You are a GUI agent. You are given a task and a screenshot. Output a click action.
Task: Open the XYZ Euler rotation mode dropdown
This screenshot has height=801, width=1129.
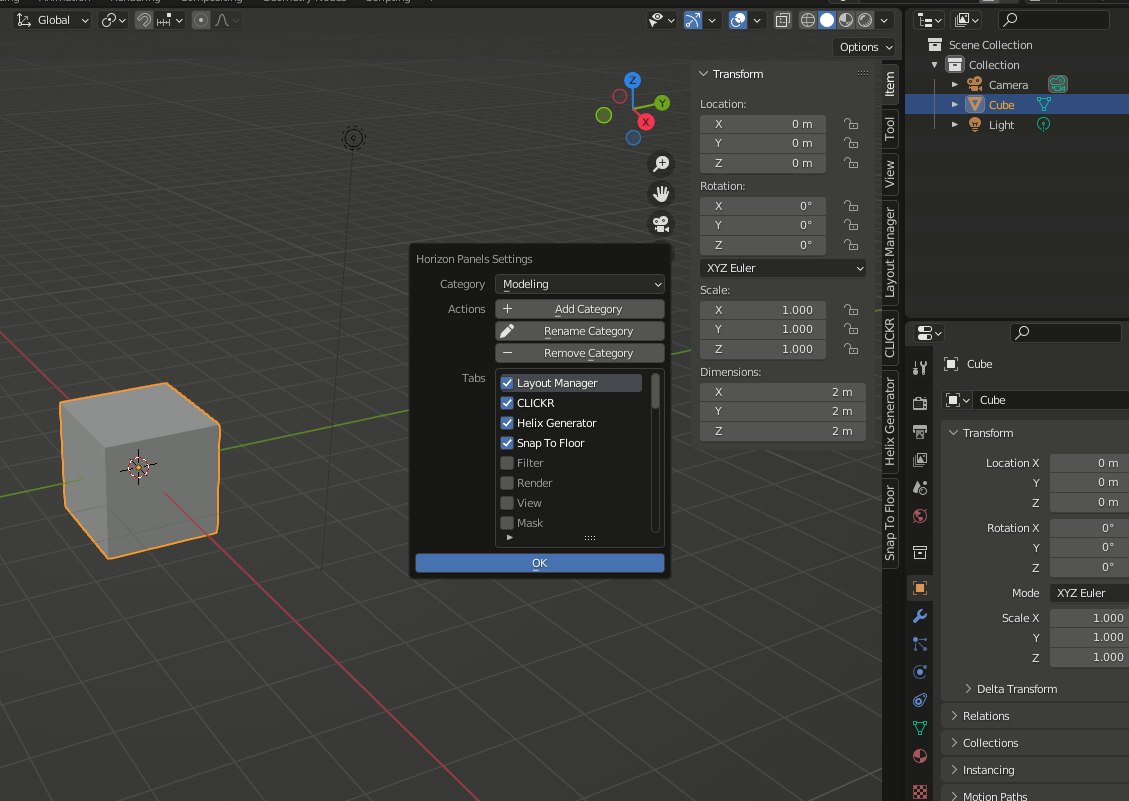tap(783, 268)
